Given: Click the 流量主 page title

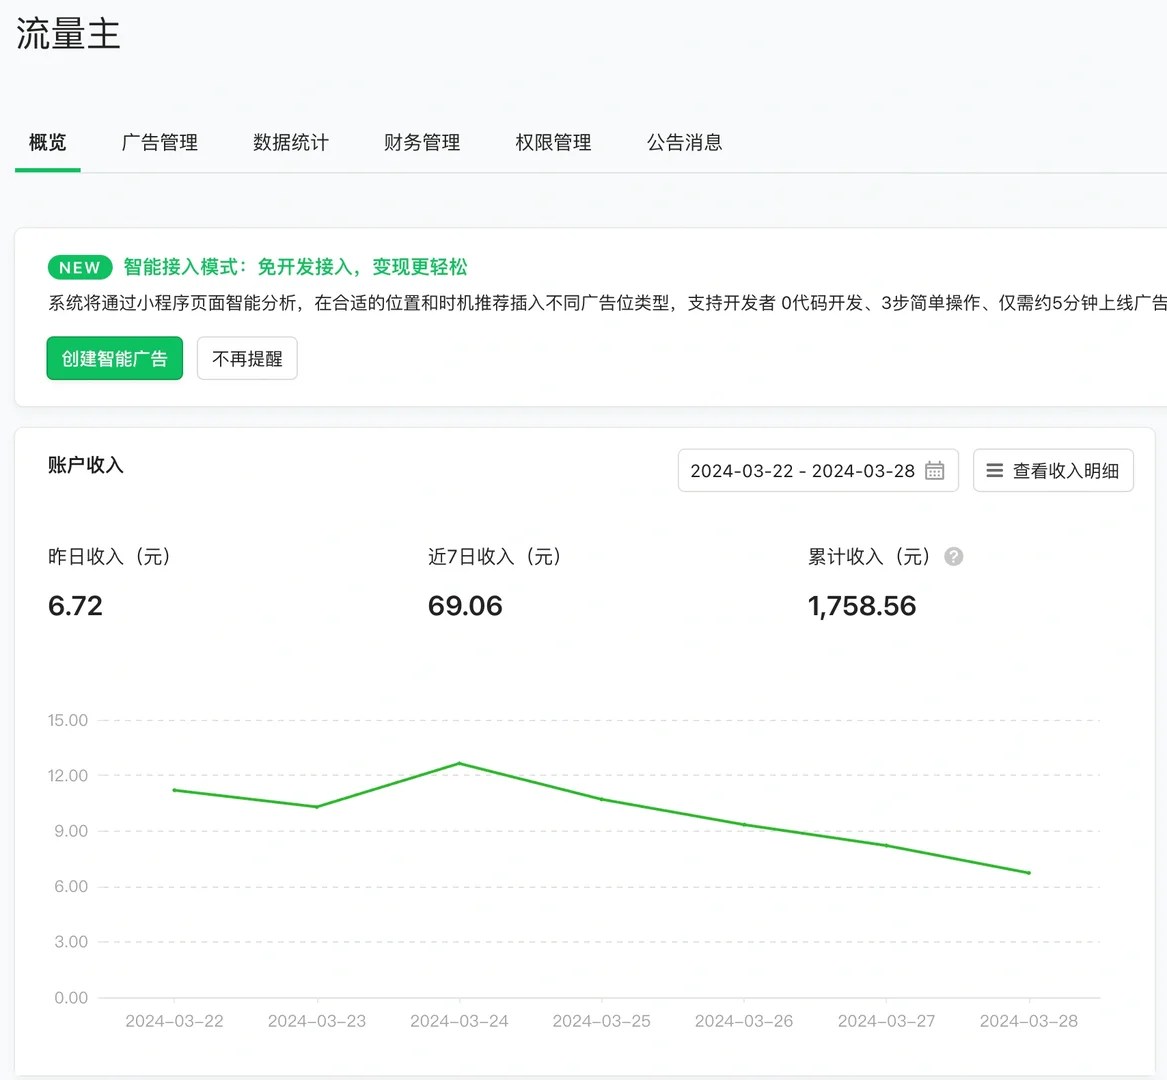Looking at the screenshot, I should (x=67, y=33).
